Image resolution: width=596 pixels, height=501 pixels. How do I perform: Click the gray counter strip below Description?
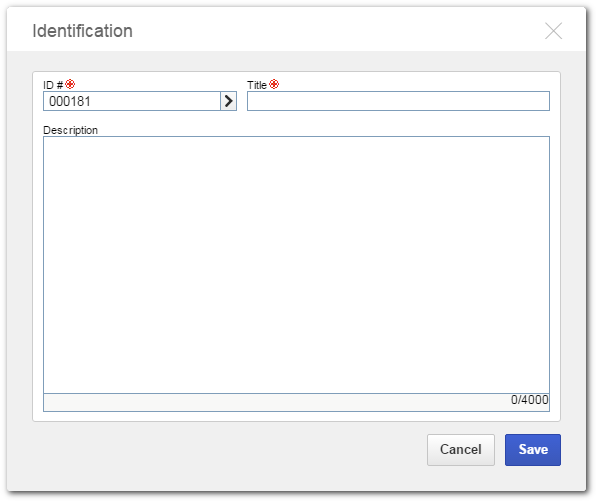click(296, 402)
